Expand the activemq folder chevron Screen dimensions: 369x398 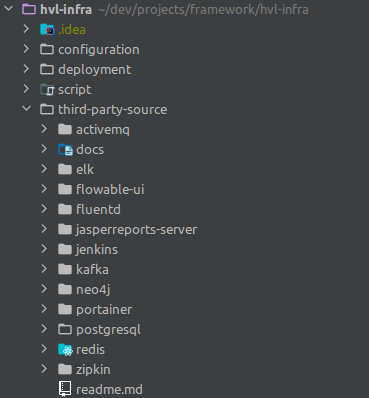coord(44,129)
